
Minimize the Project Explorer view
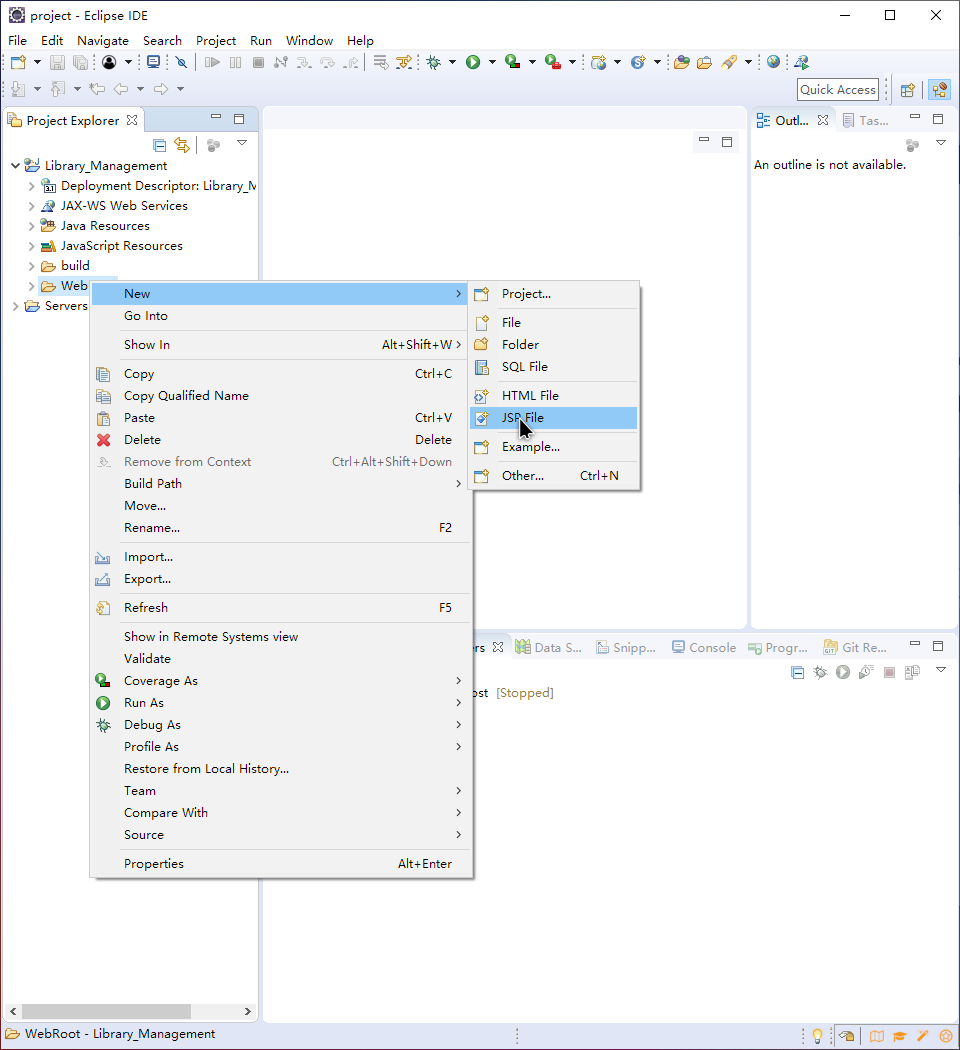[216, 118]
